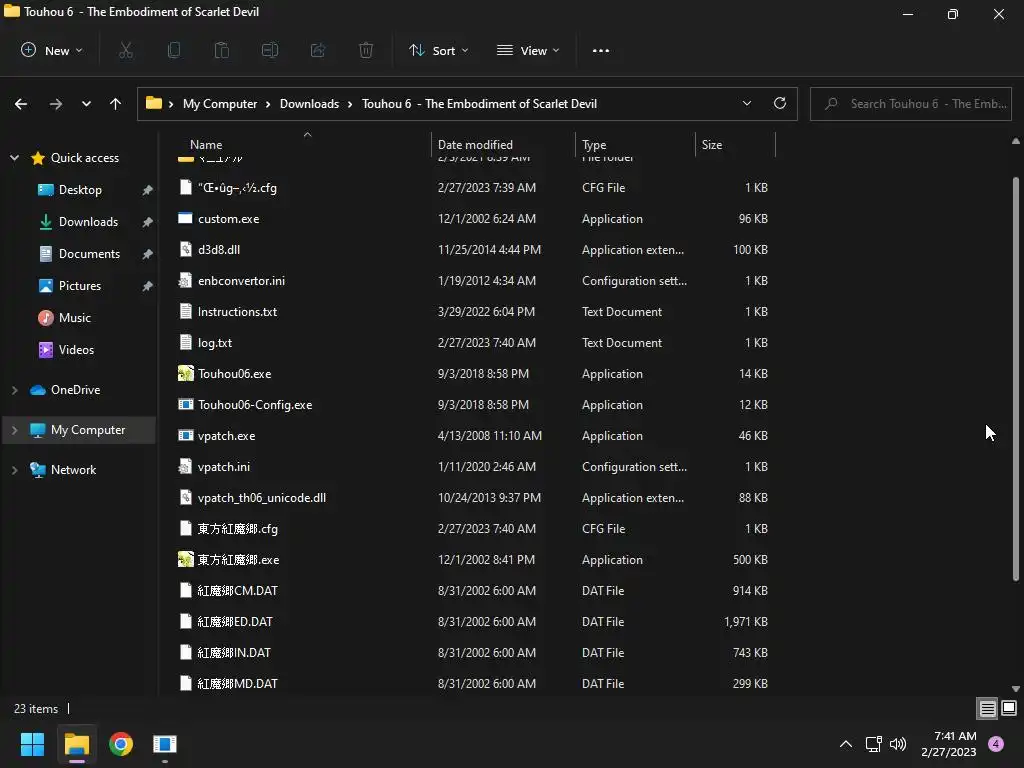1024x768 pixels.
Task: Open Documents in the sidebar
Action: [89, 253]
